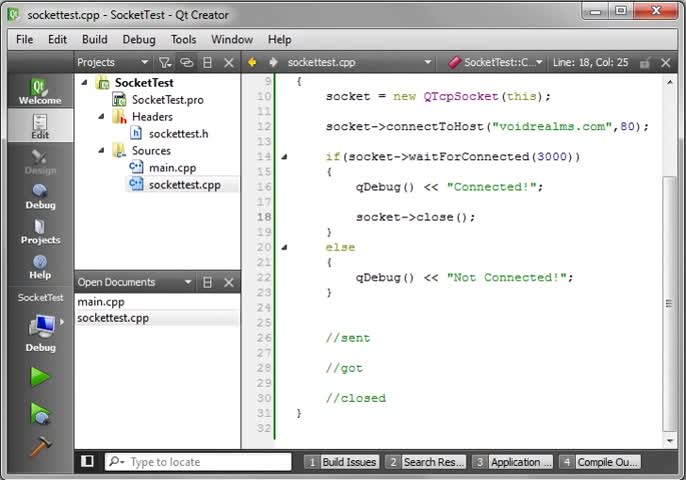Open the SocketTest::C... symbol dropdown
686x480 pixels.
[539, 63]
